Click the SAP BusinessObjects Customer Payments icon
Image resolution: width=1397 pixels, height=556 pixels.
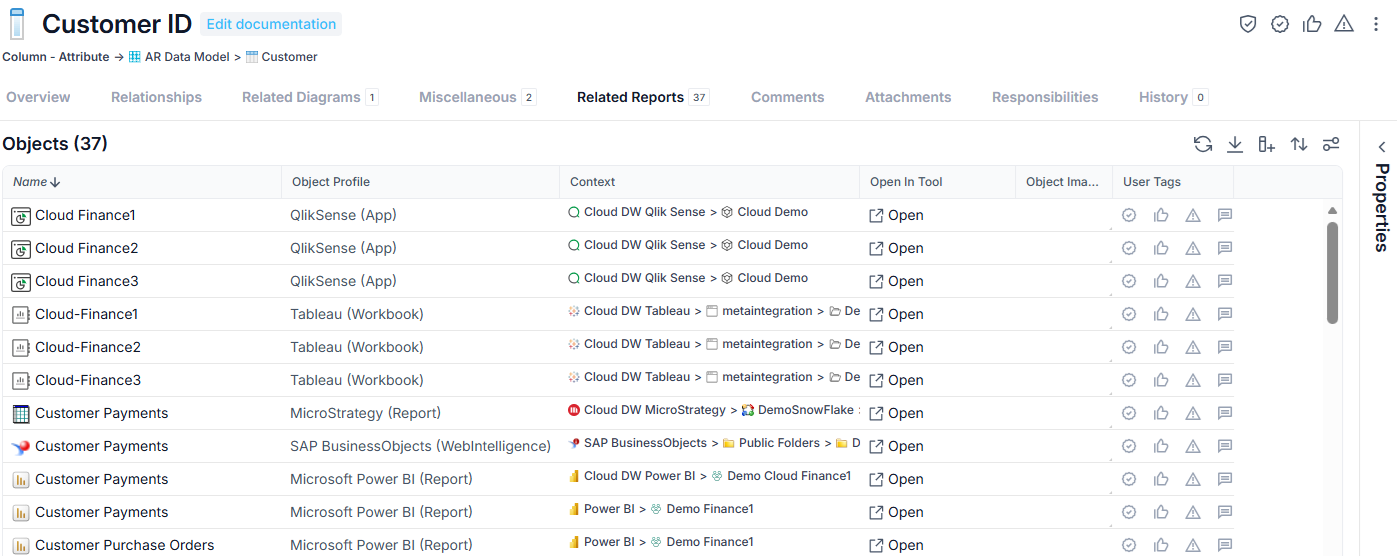pyautogui.click(x=21, y=447)
